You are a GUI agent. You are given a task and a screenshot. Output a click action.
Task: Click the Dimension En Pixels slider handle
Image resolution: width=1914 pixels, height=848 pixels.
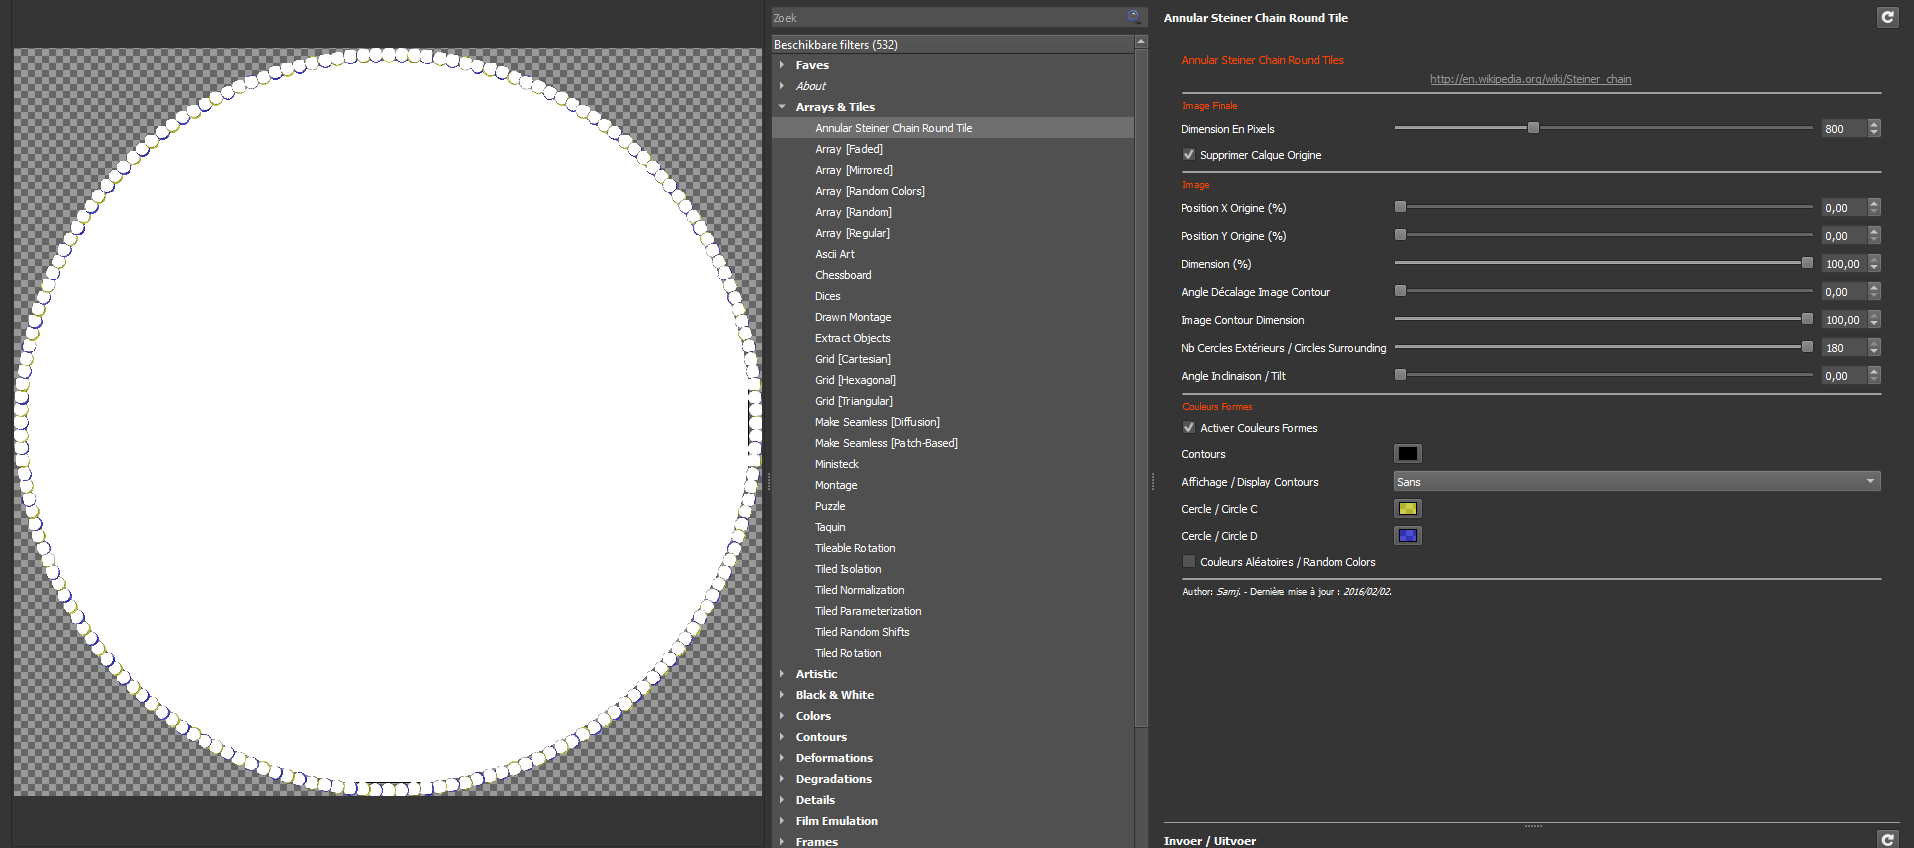tap(1533, 128)
